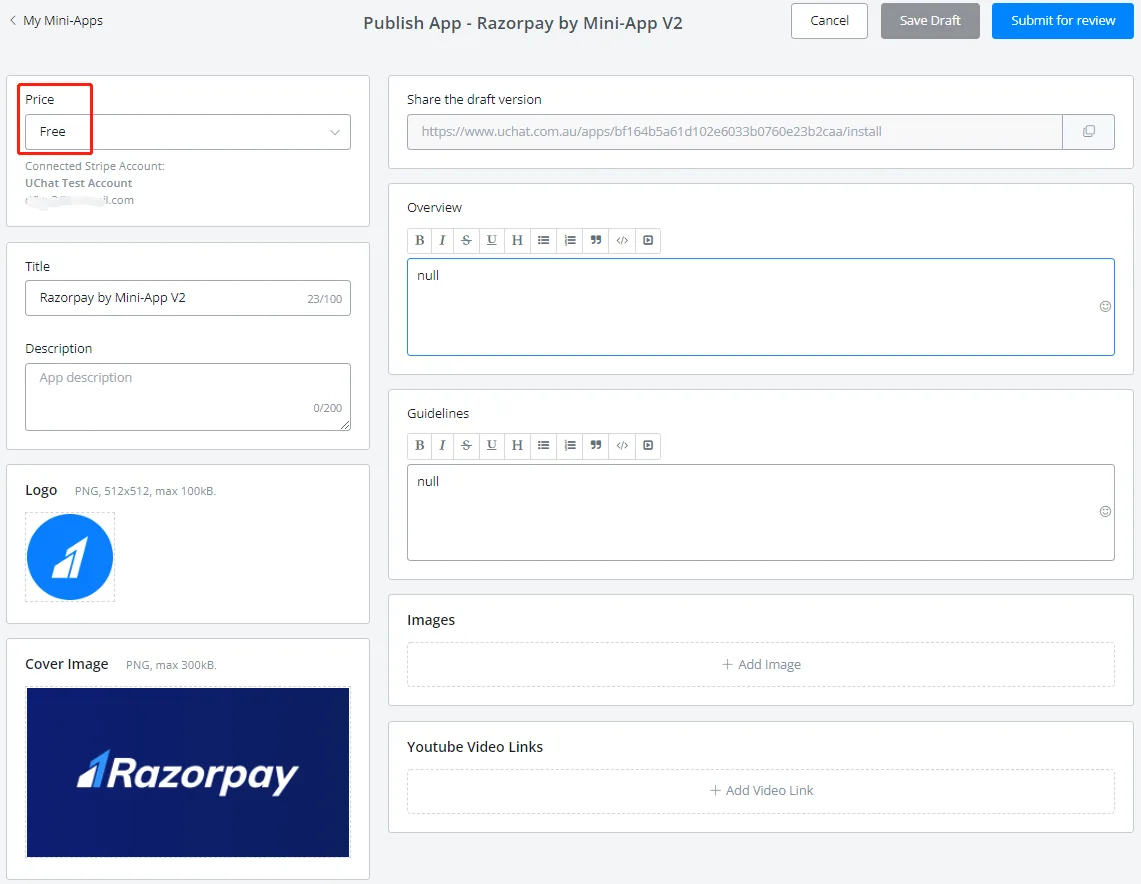This screenshot has width=1141, height=884.
Task: Click the App description text area
Action: (x=188, y=397)
